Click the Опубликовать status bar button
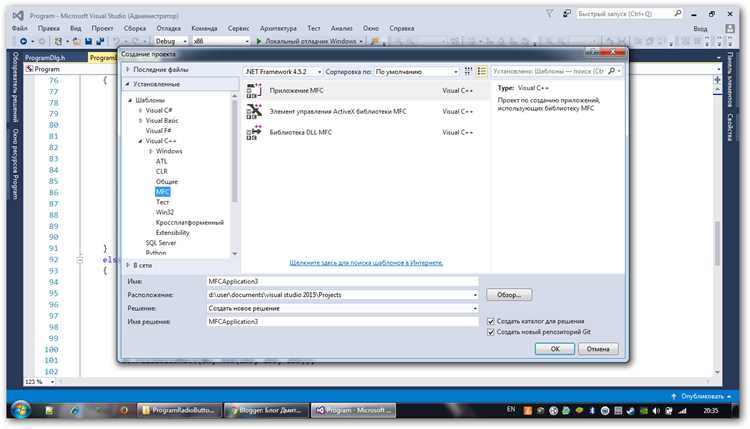Image resolution: width=750 pixels, height=429 pixels. [701, 396]
